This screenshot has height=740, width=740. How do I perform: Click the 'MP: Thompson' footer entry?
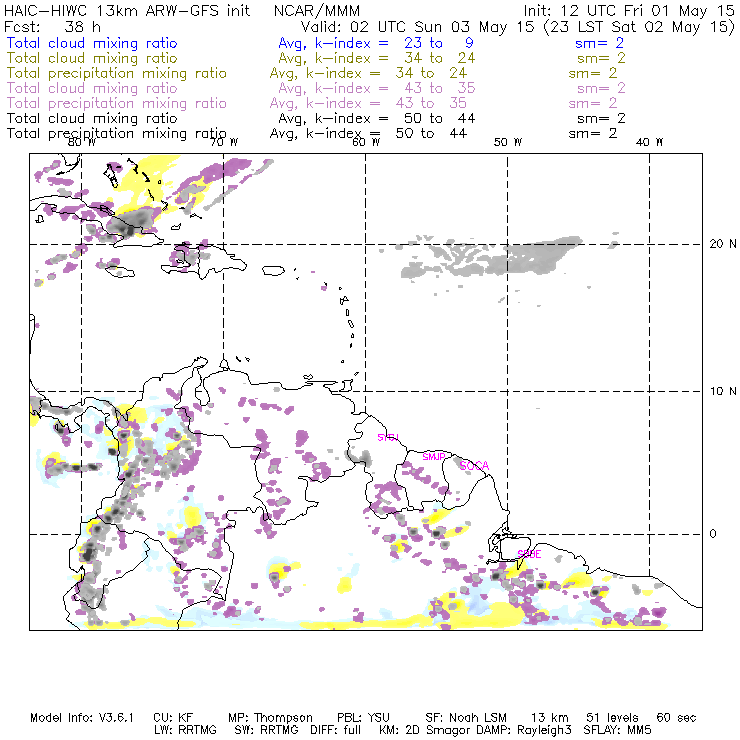click(x=270, y=718)
